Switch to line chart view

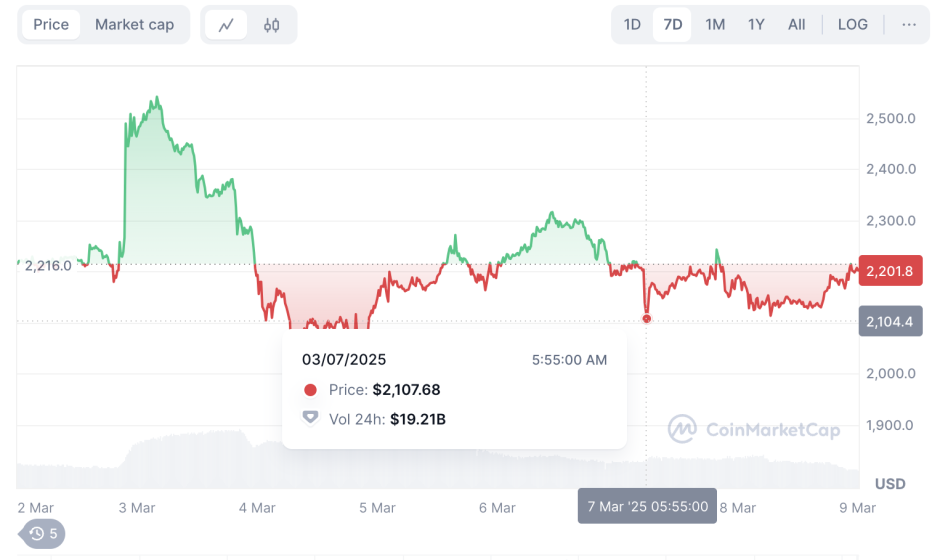tap(226, 25)
